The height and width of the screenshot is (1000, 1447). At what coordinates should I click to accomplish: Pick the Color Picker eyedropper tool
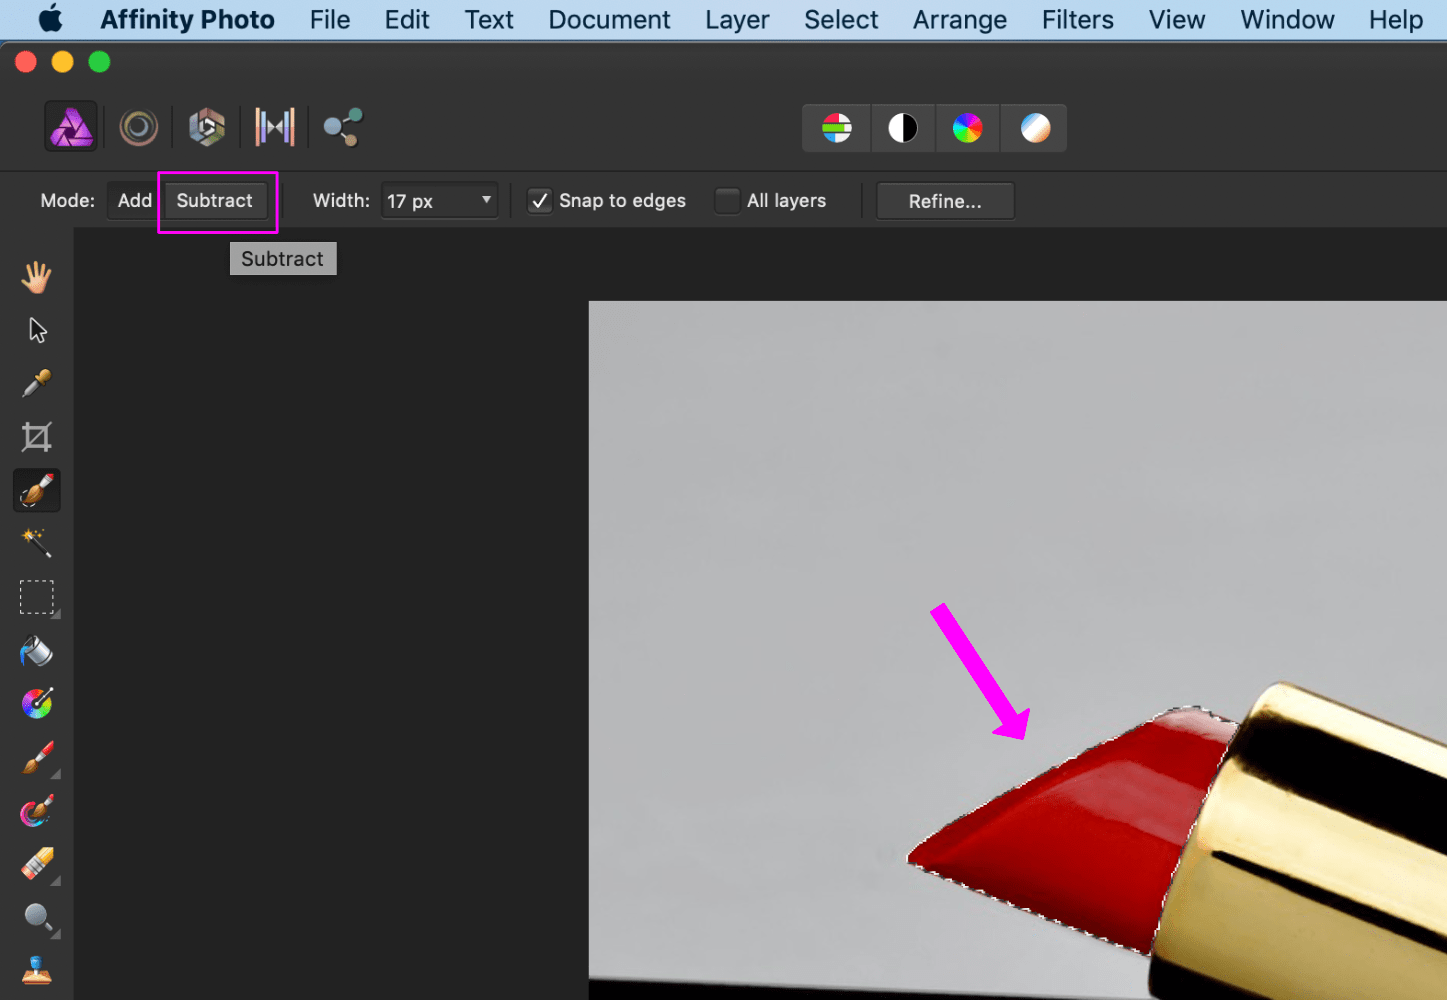37,383
